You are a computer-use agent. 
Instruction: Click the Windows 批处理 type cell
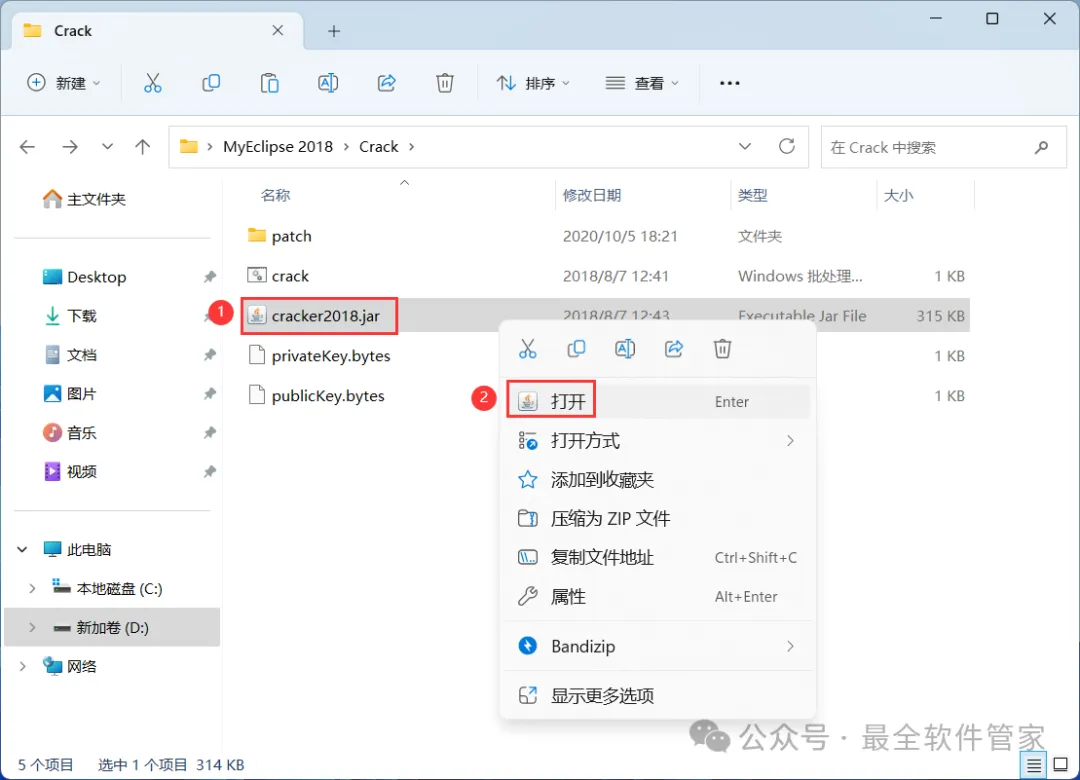tap(800, 276)
